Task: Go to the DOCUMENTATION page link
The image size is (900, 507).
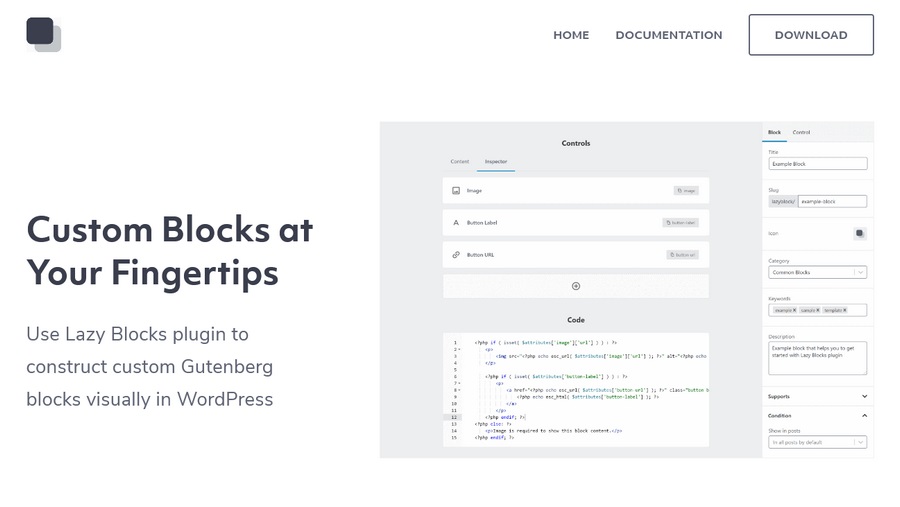Action: point(669,35)
